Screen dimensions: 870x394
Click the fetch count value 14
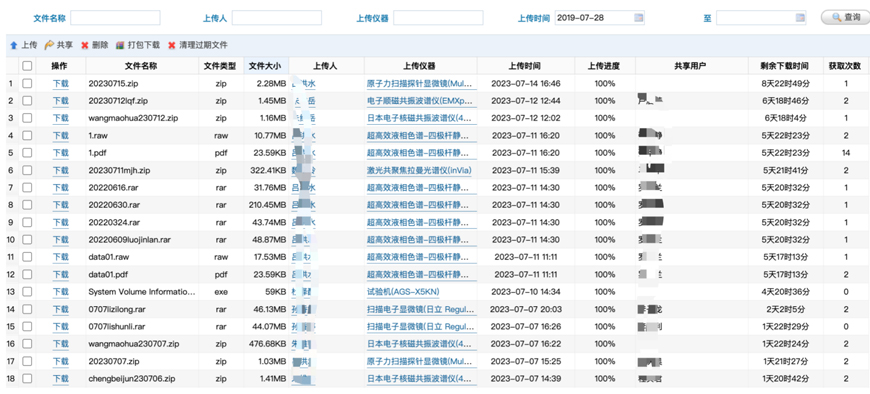(x=846, y=153)
